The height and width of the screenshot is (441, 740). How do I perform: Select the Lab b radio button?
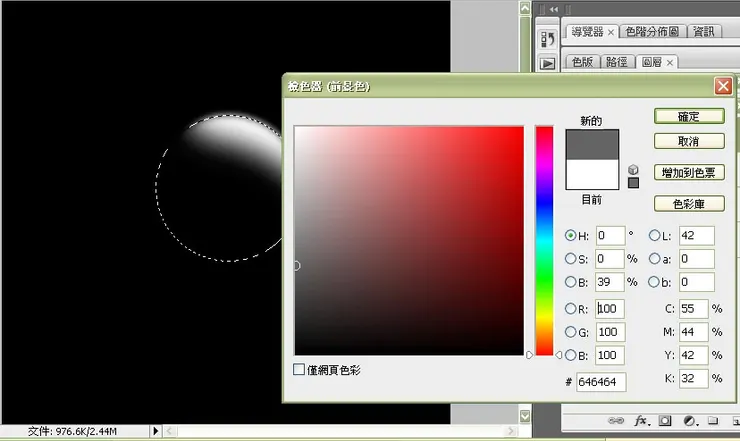pyautogui.click(x=654, y=282)
